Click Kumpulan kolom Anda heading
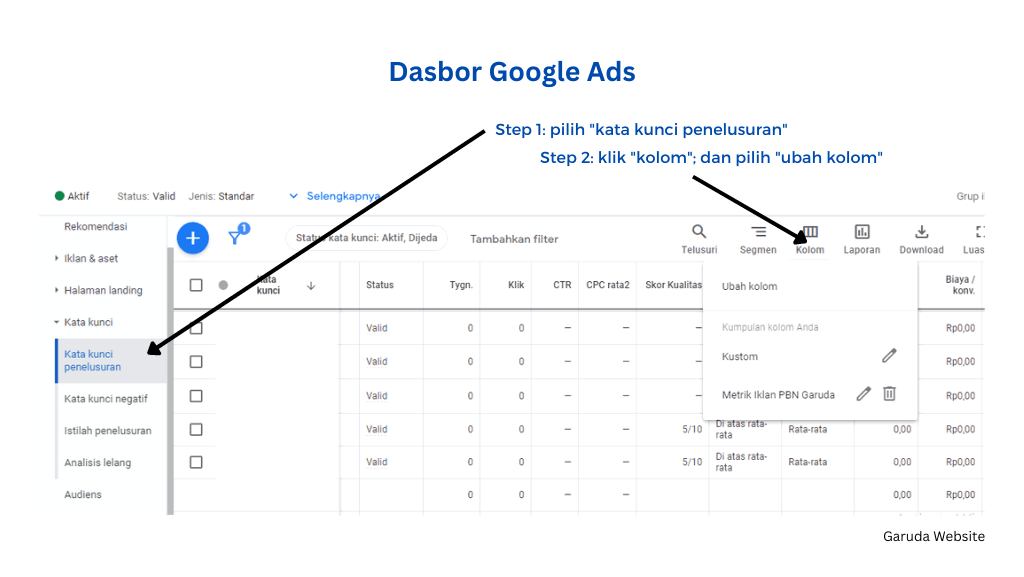 (769, 327)
